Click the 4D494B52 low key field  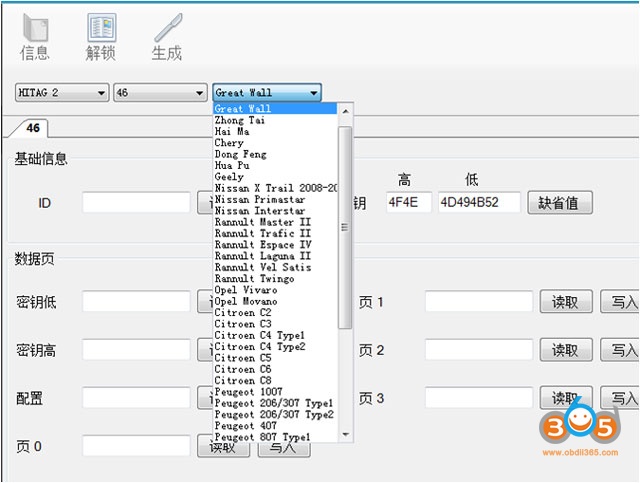point(479,203)
